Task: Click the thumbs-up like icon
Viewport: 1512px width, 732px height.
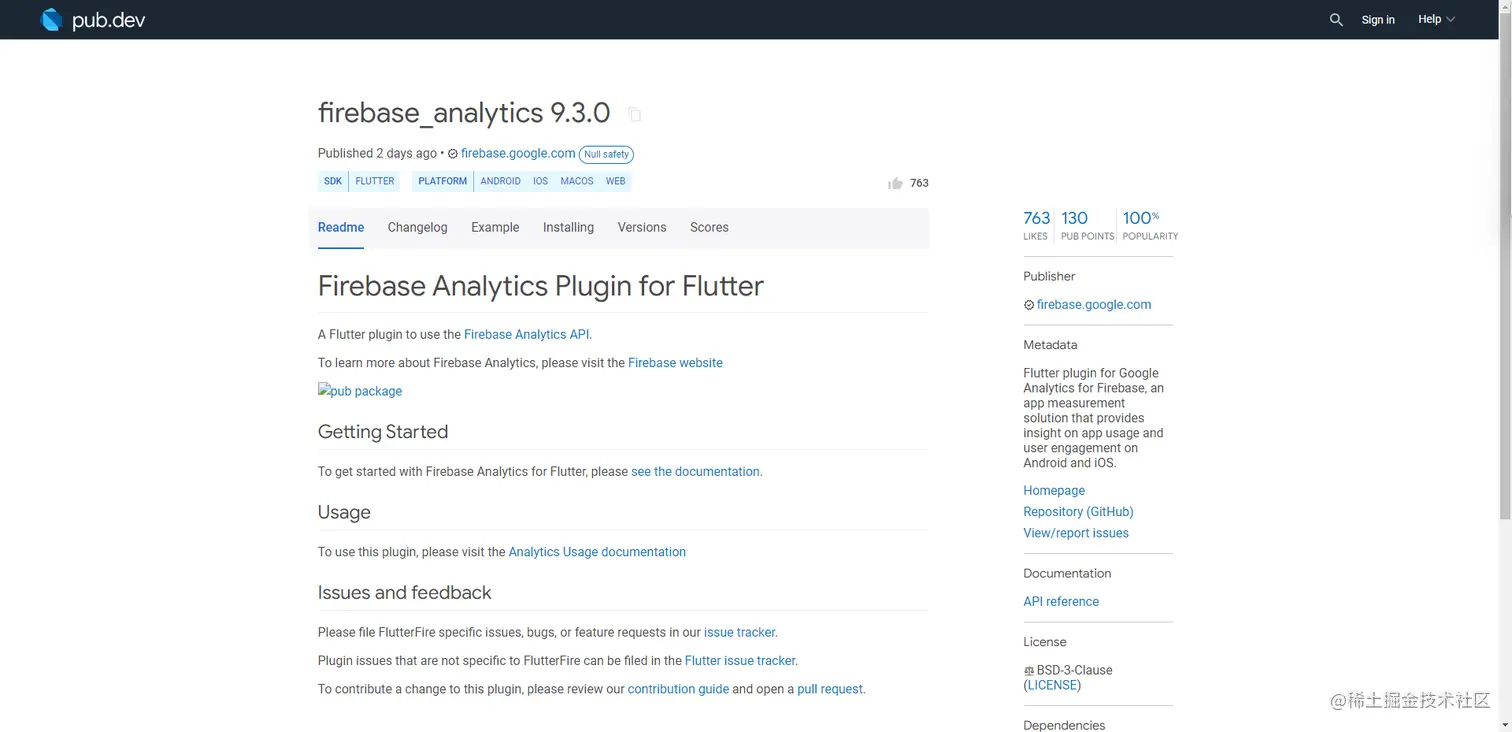Action: (x=895, y=183)
